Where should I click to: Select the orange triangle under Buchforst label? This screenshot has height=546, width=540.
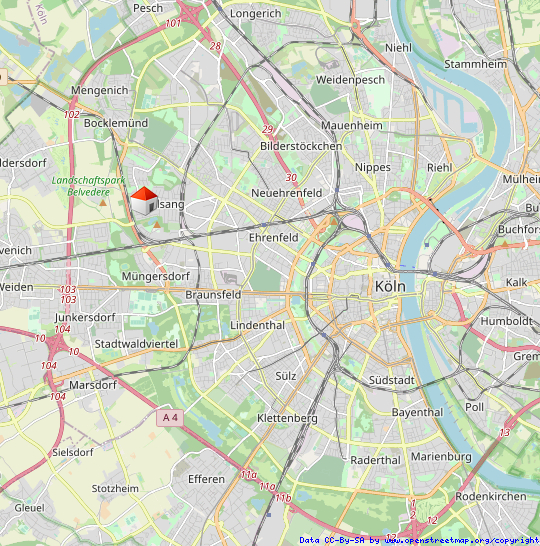click(x=505, y=244)
